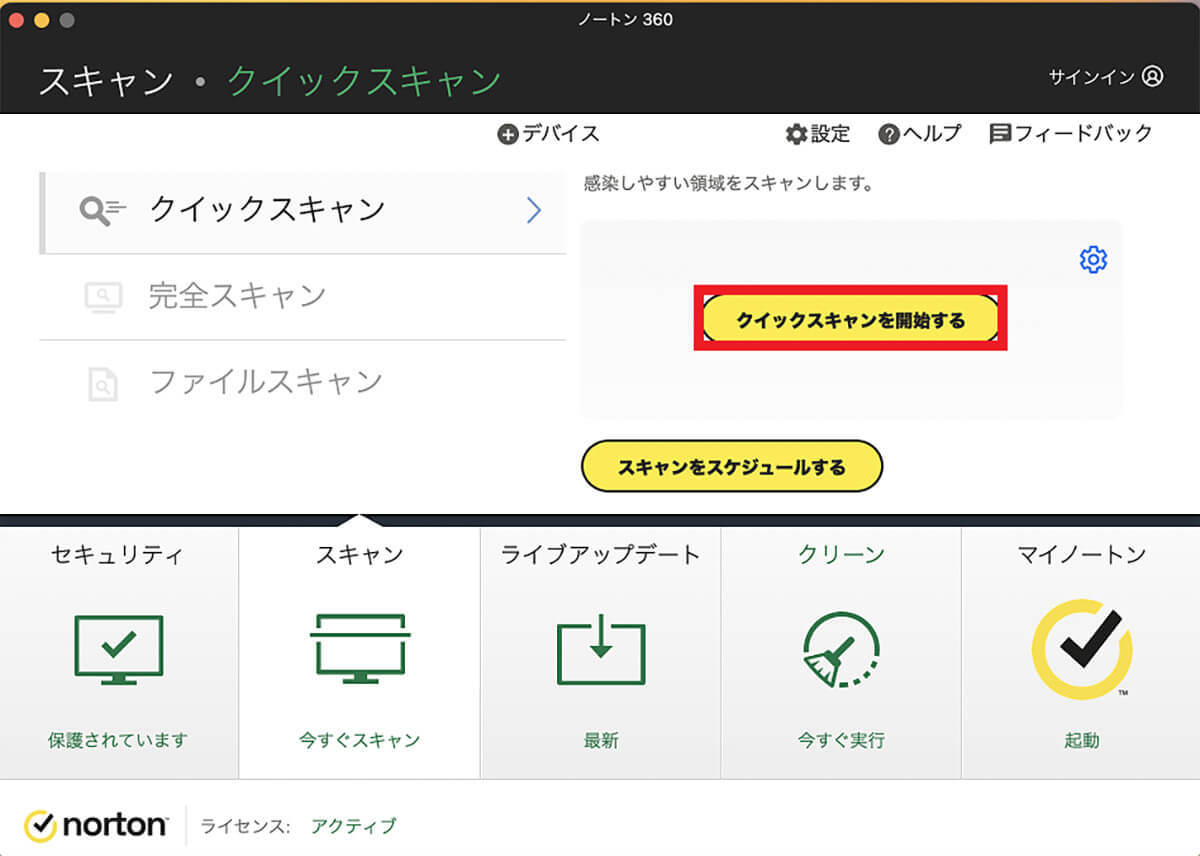Click the ノートン 360 window title

626,19
